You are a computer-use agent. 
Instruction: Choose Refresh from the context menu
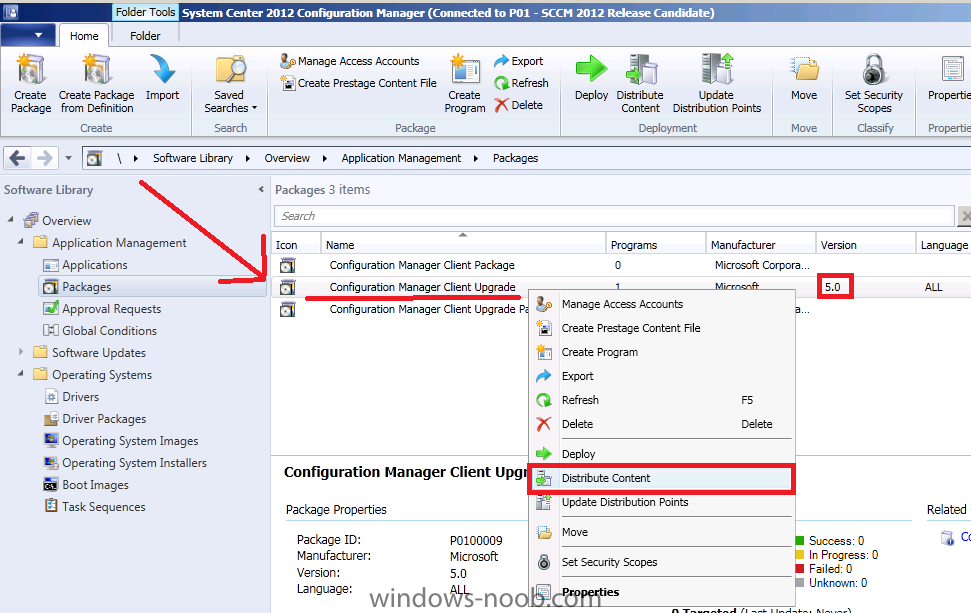(661, 400)
